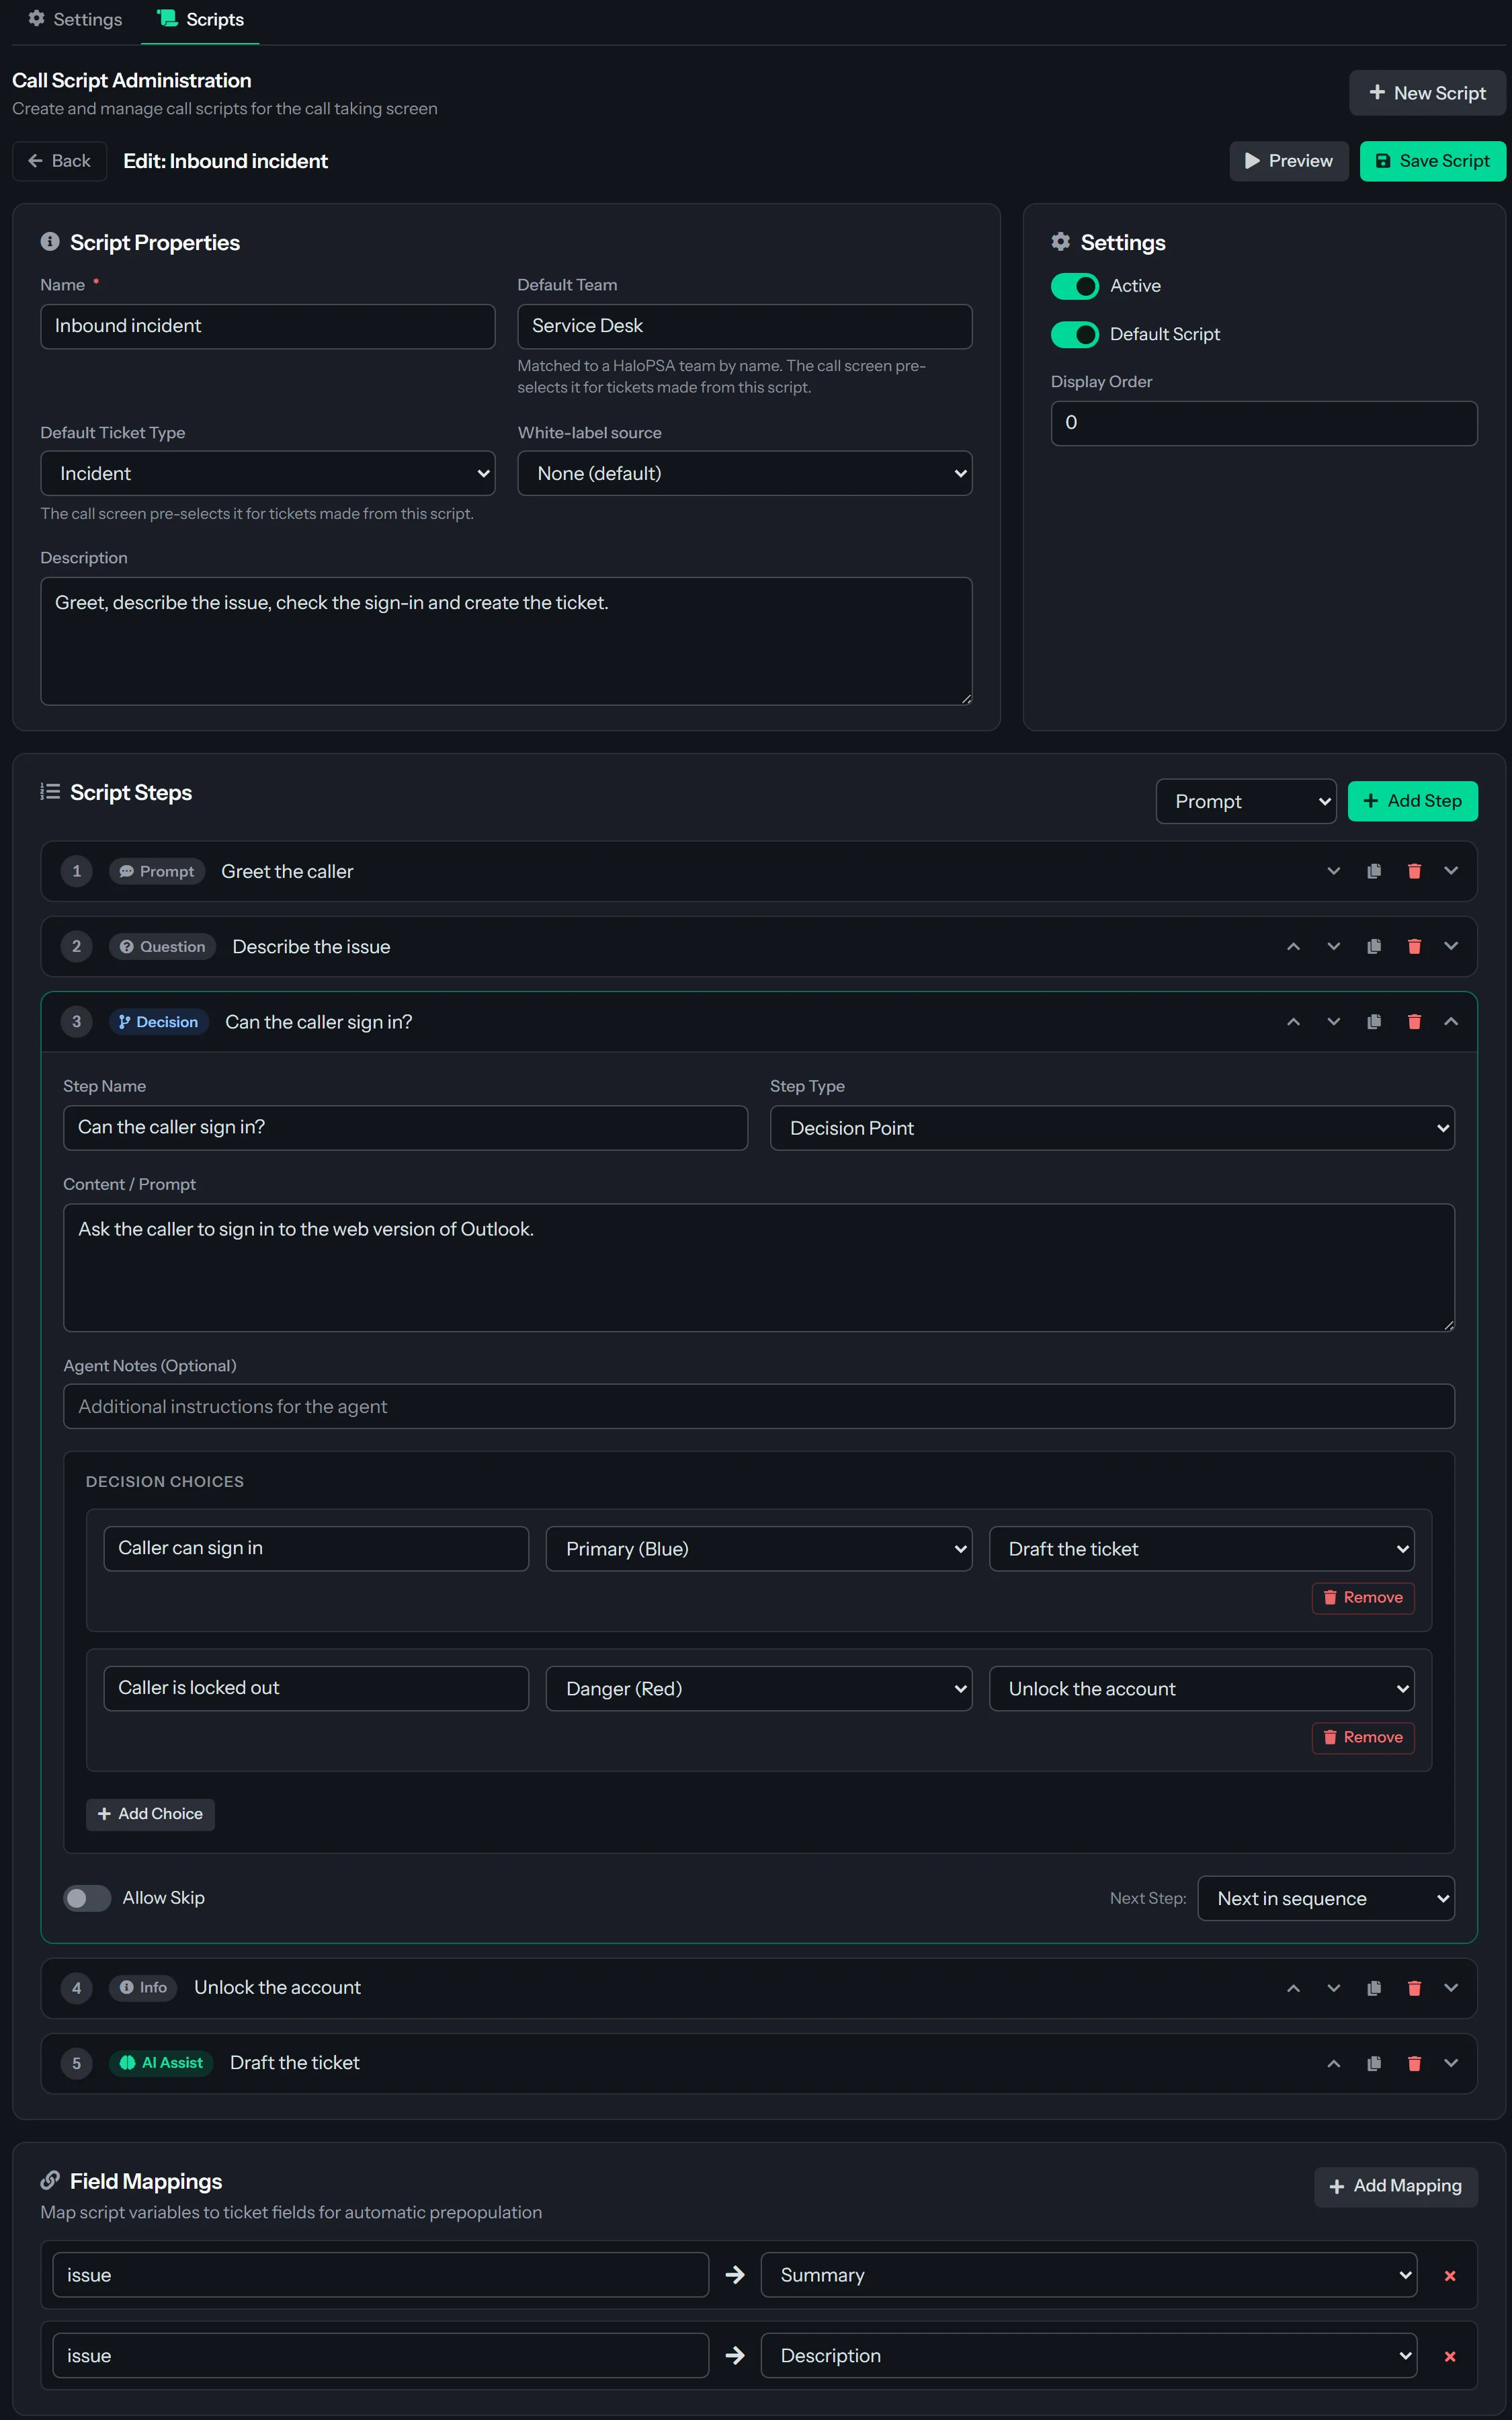Save the script with Save Script

click(1432, 161)
